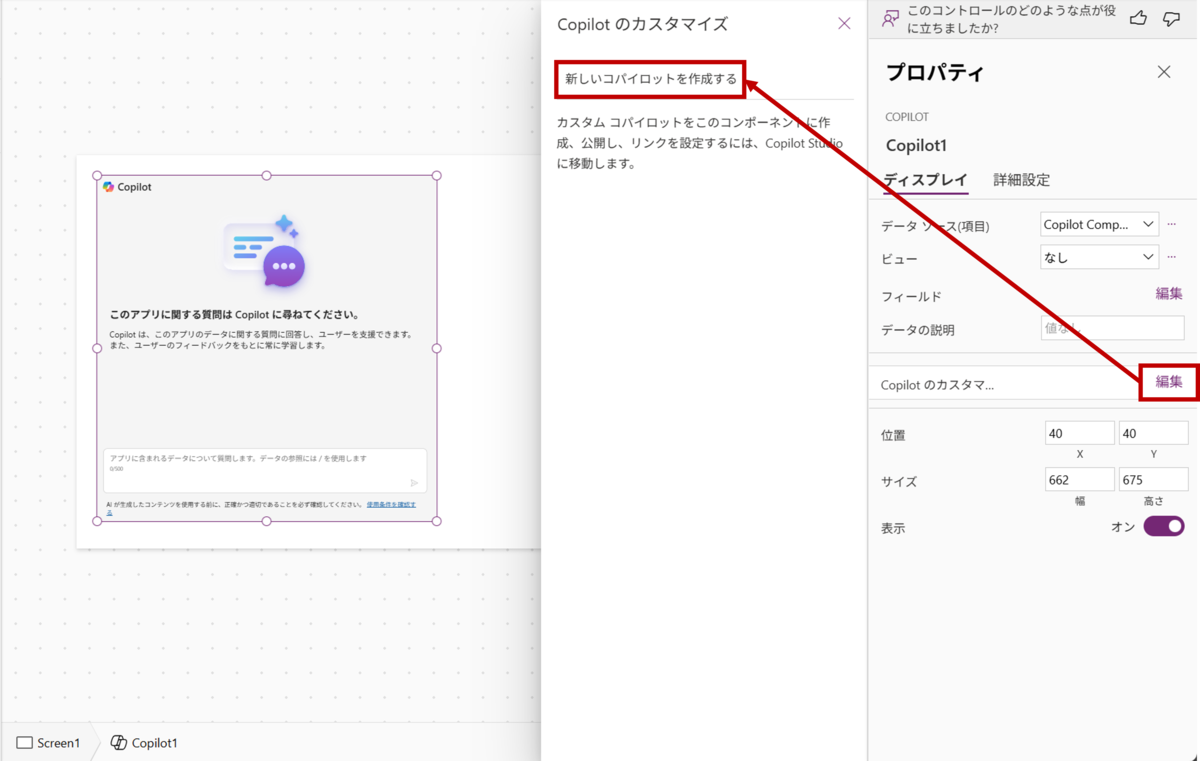Open the データ ソース Copilot Comp... dropdown
The image size is (1200, 761).
[x=1099, y=224]
